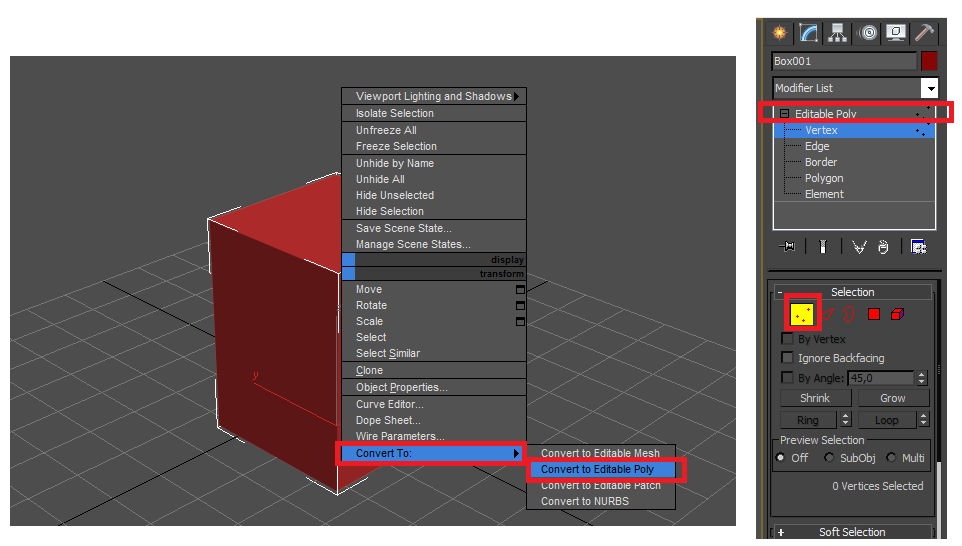
Task: Open the Create command panel tab
Action: tap(780, 33)
